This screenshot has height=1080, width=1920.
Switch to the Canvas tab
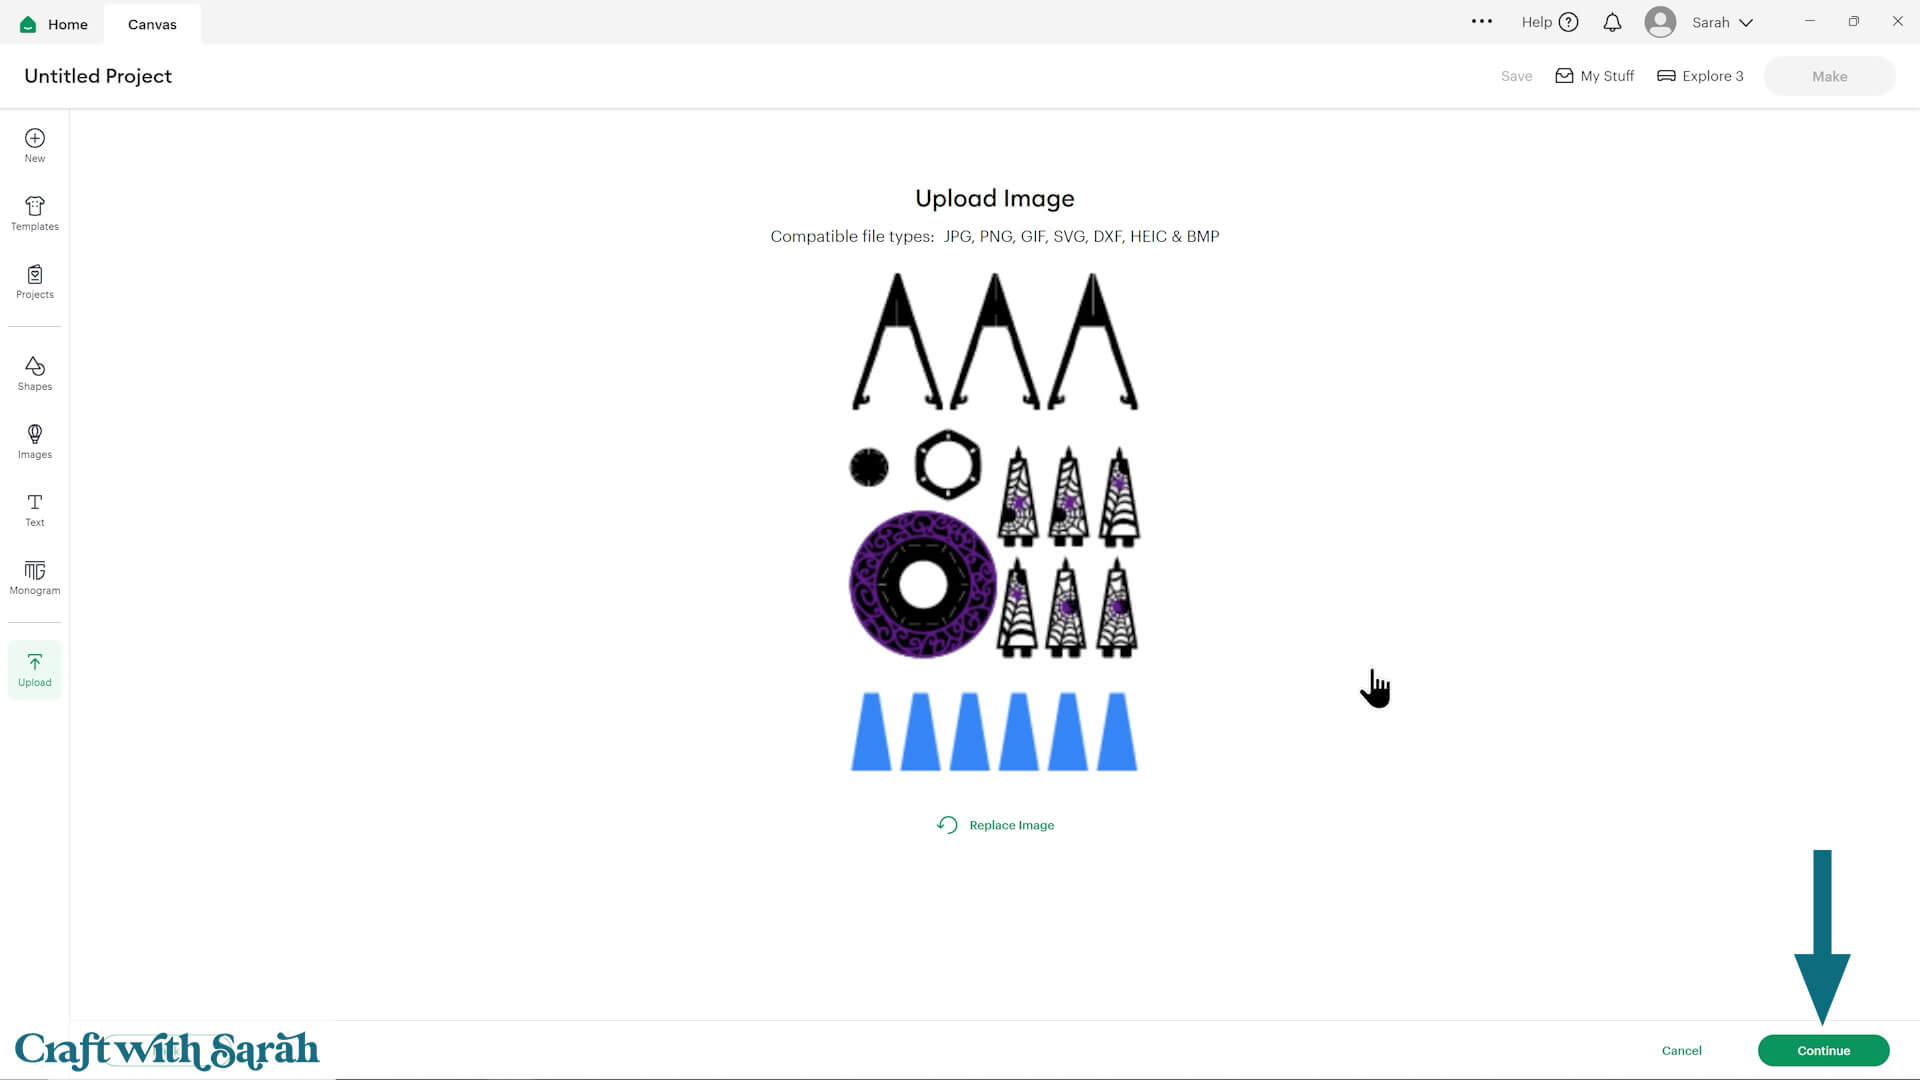click(152, 24)
